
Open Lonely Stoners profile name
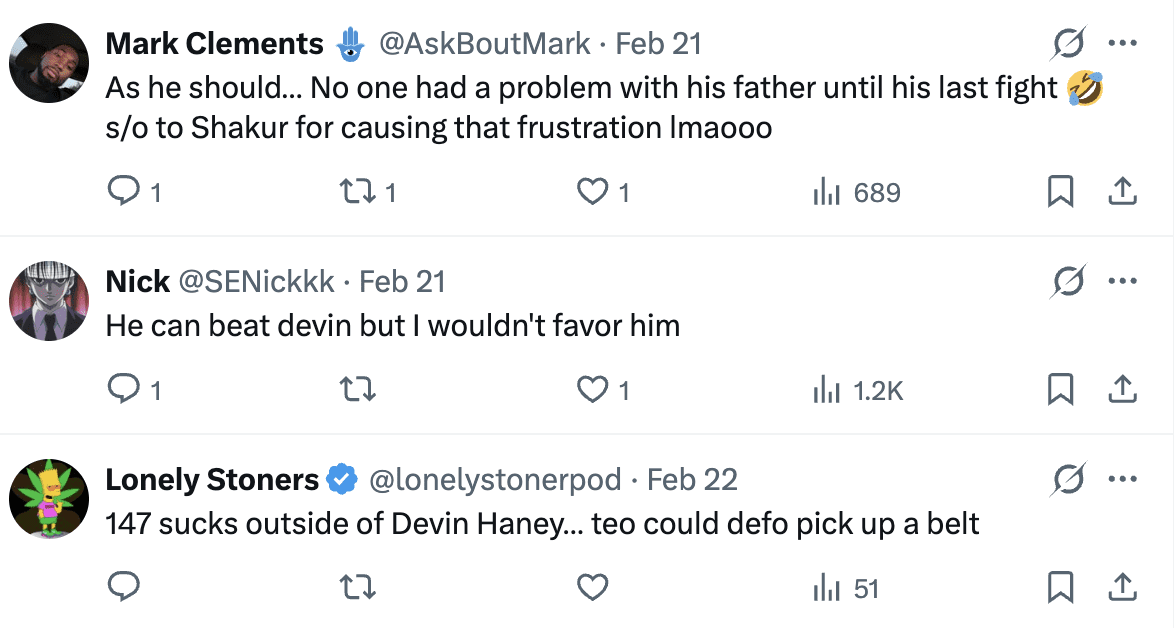point(212,480)
